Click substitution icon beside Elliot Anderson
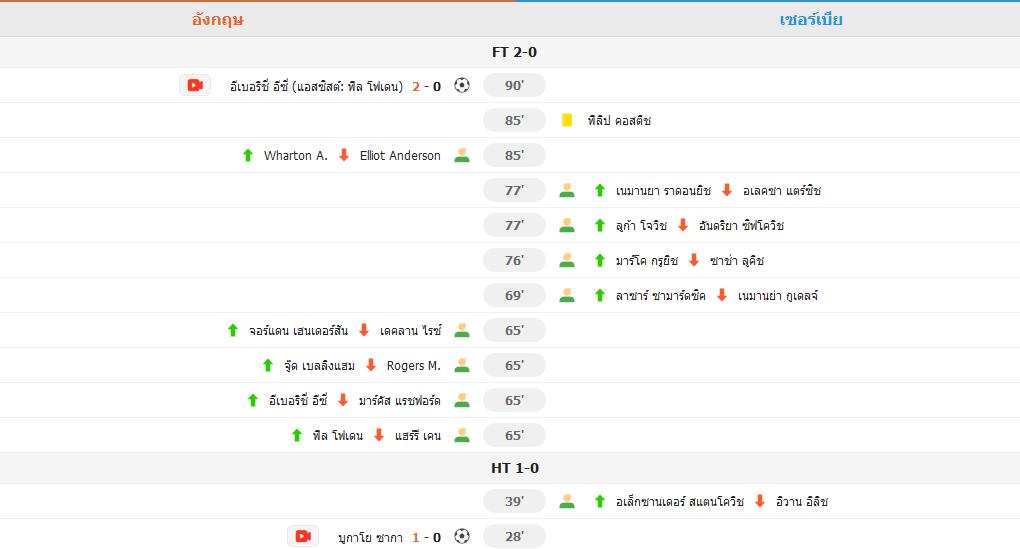The image size is (1020, 549). pyautogui.click(x=461, y=156)
